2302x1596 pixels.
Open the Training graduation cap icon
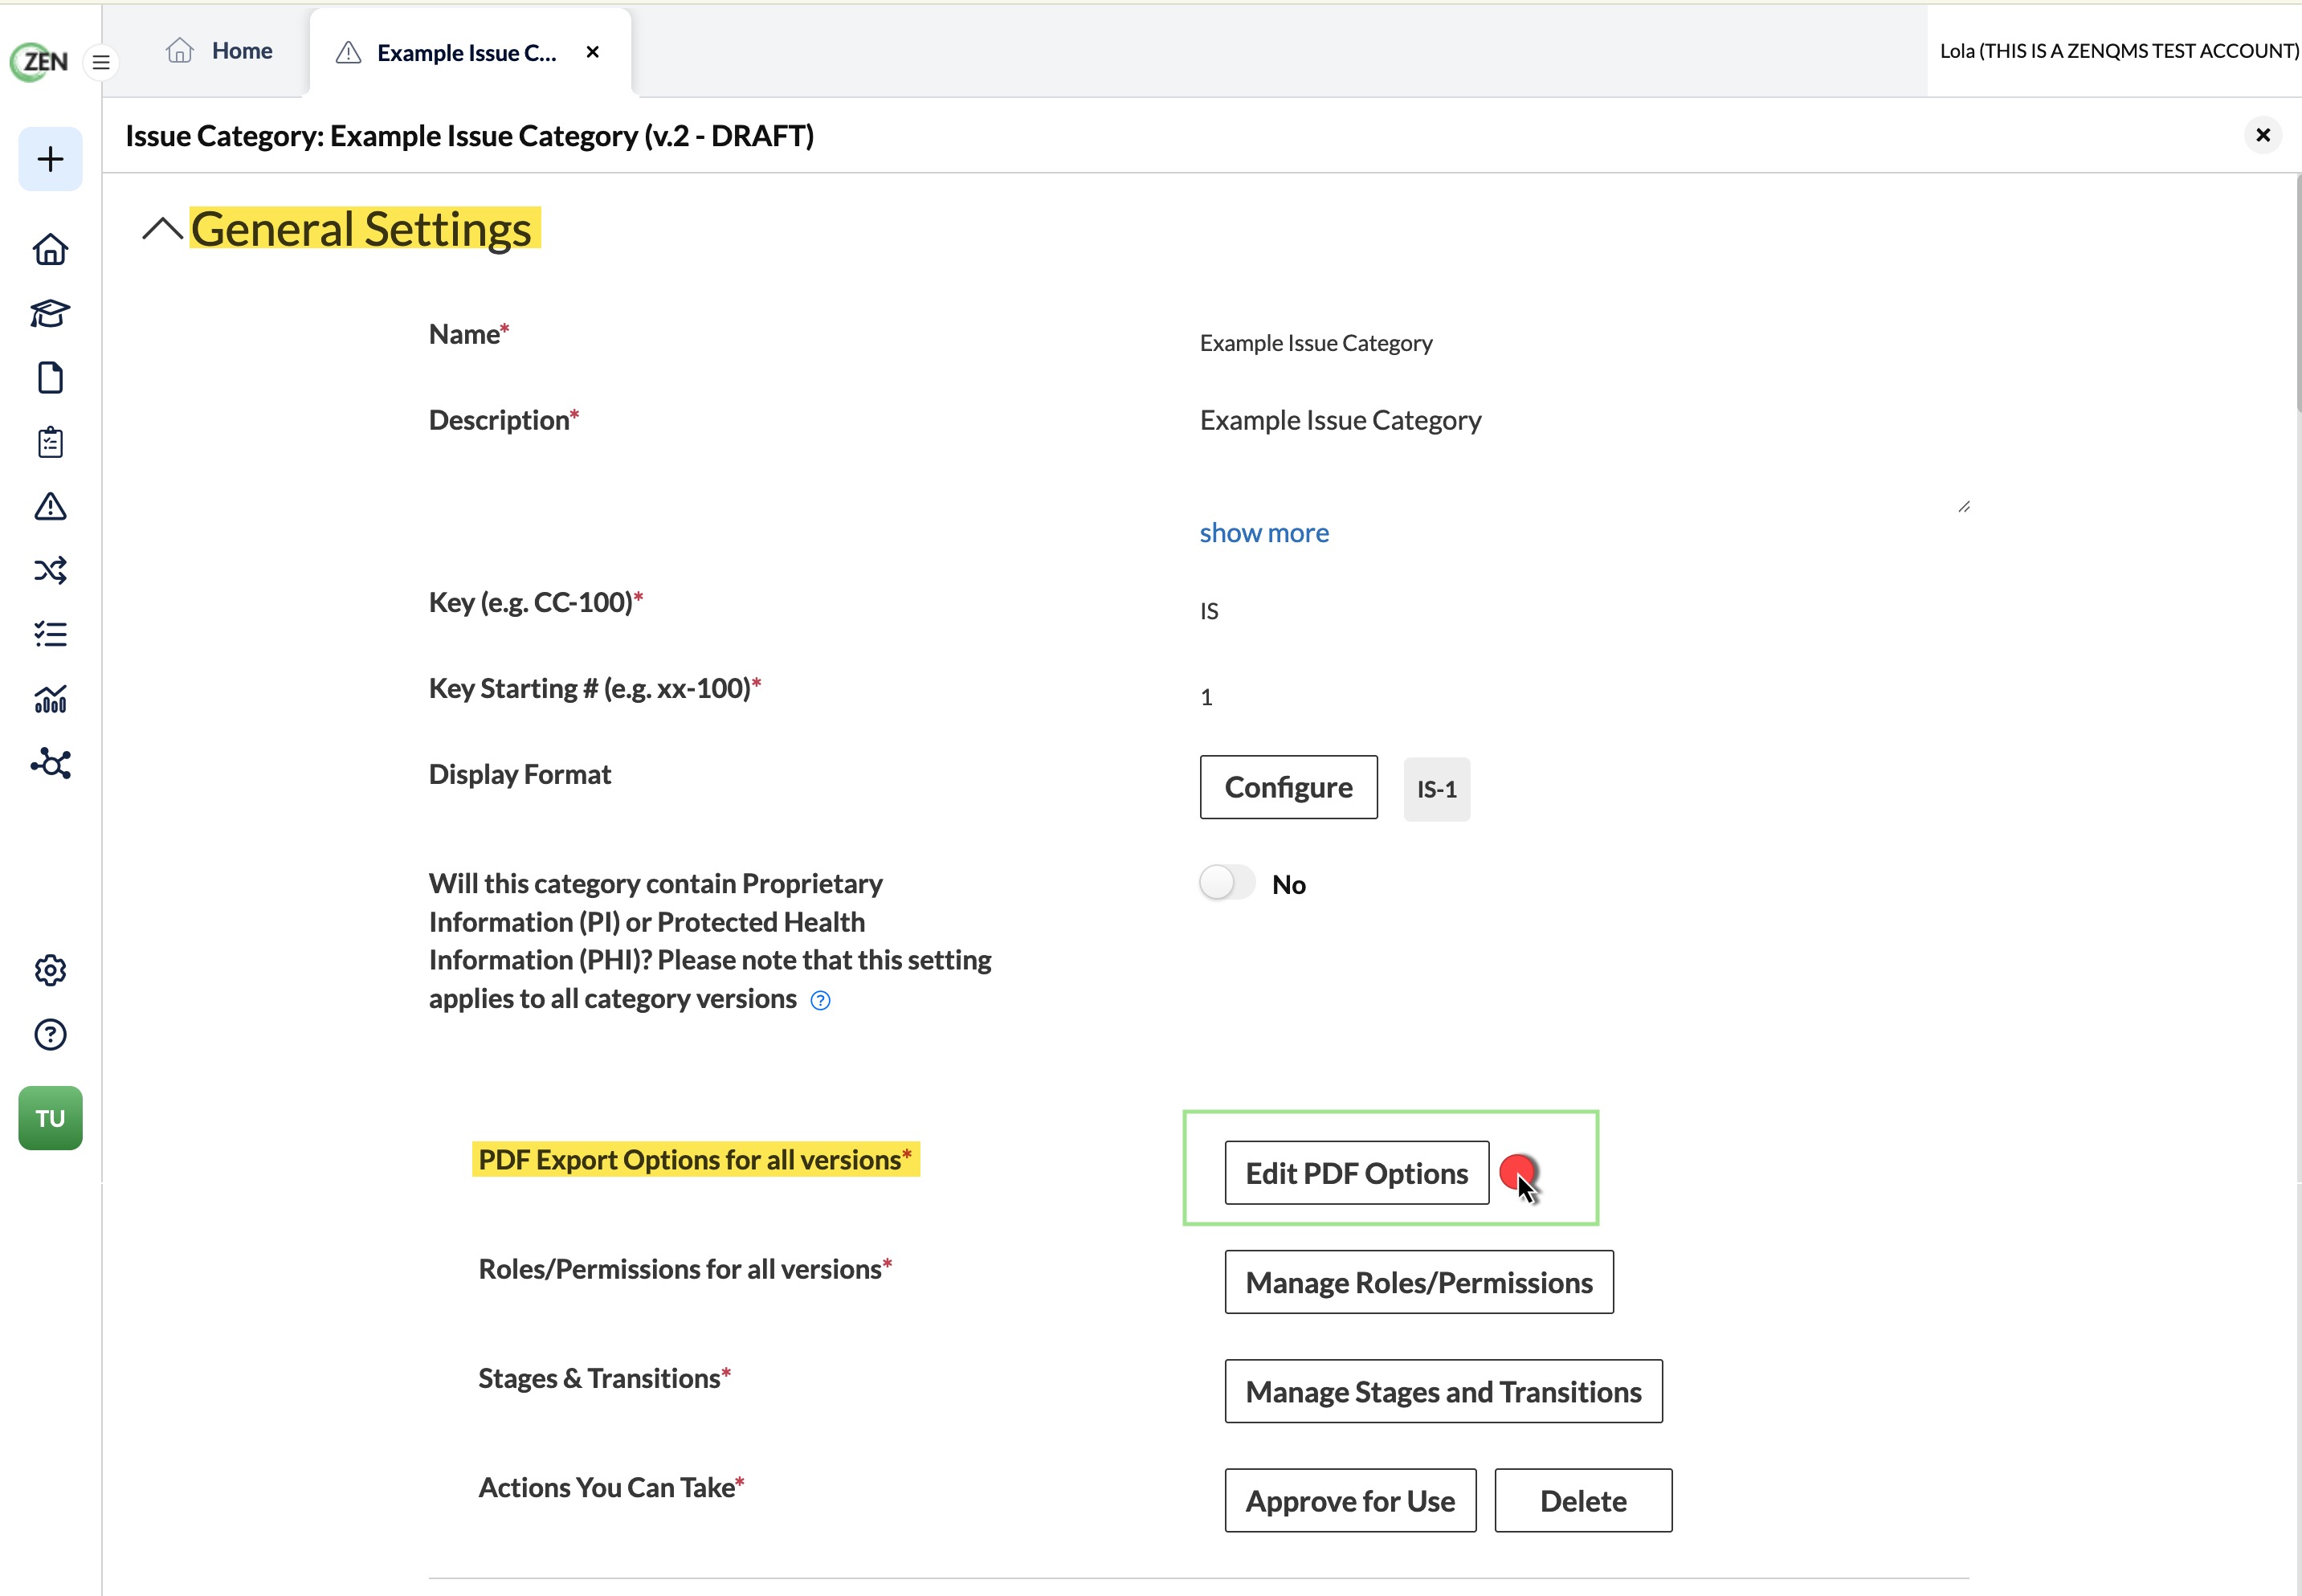[x=50, y=313]
